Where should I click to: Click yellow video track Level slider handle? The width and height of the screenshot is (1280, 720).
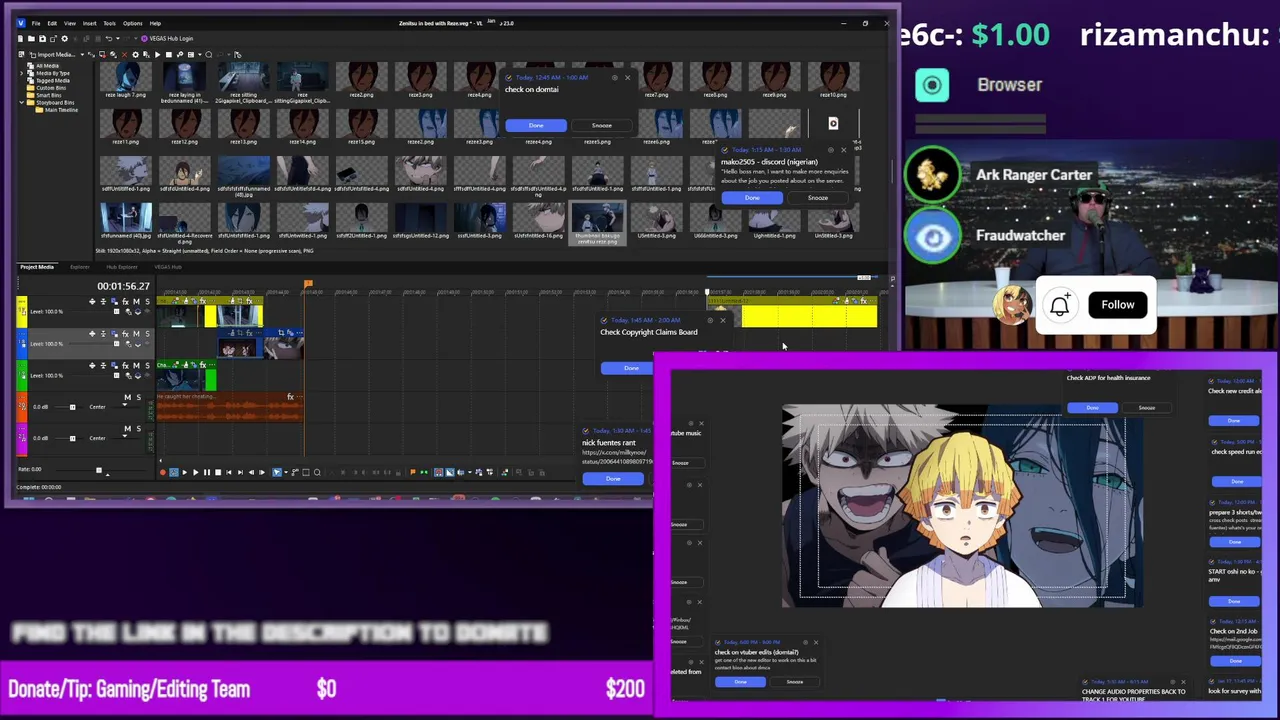pyautogui.click(x=116, y=312)
